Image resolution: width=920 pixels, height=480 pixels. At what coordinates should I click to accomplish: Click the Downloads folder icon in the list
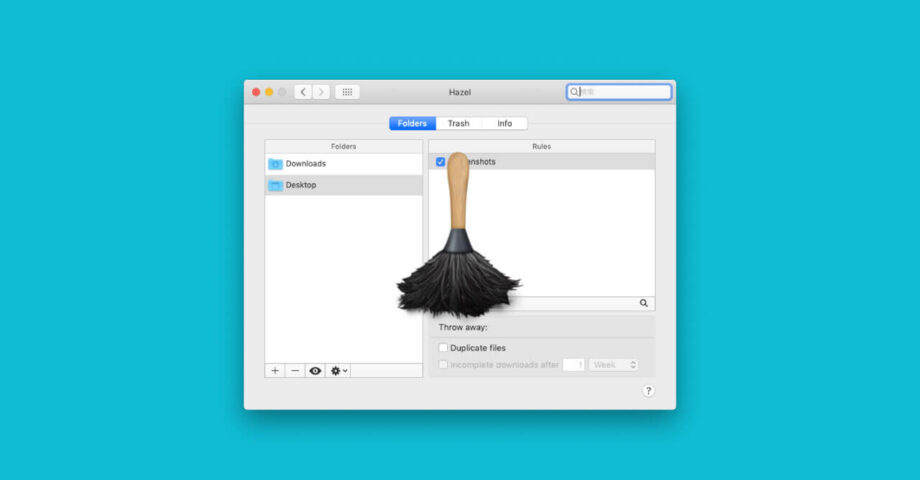pyautogui.click(x=275, y=164)
